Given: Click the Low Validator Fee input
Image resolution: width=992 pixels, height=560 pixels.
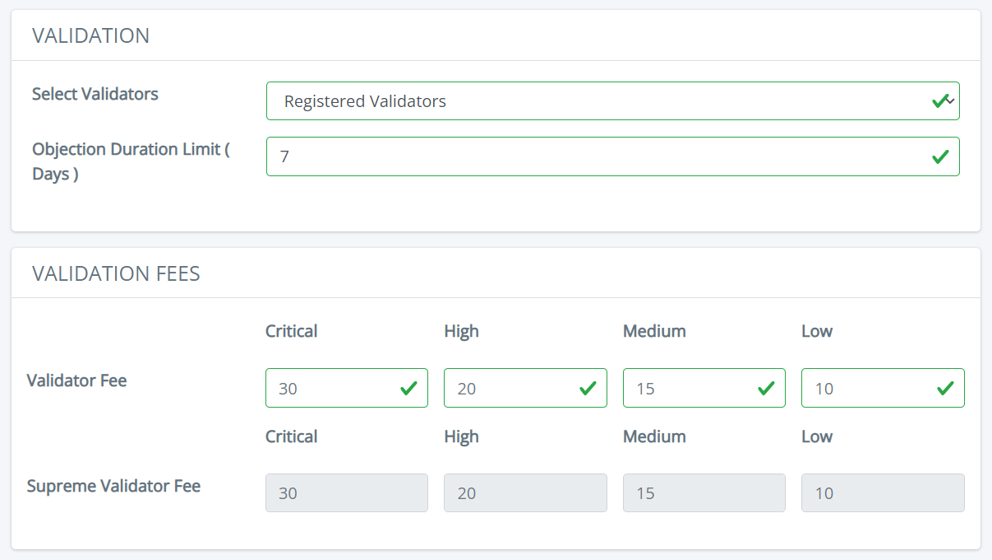Looking at the screenshot, I should click(867, 388).
